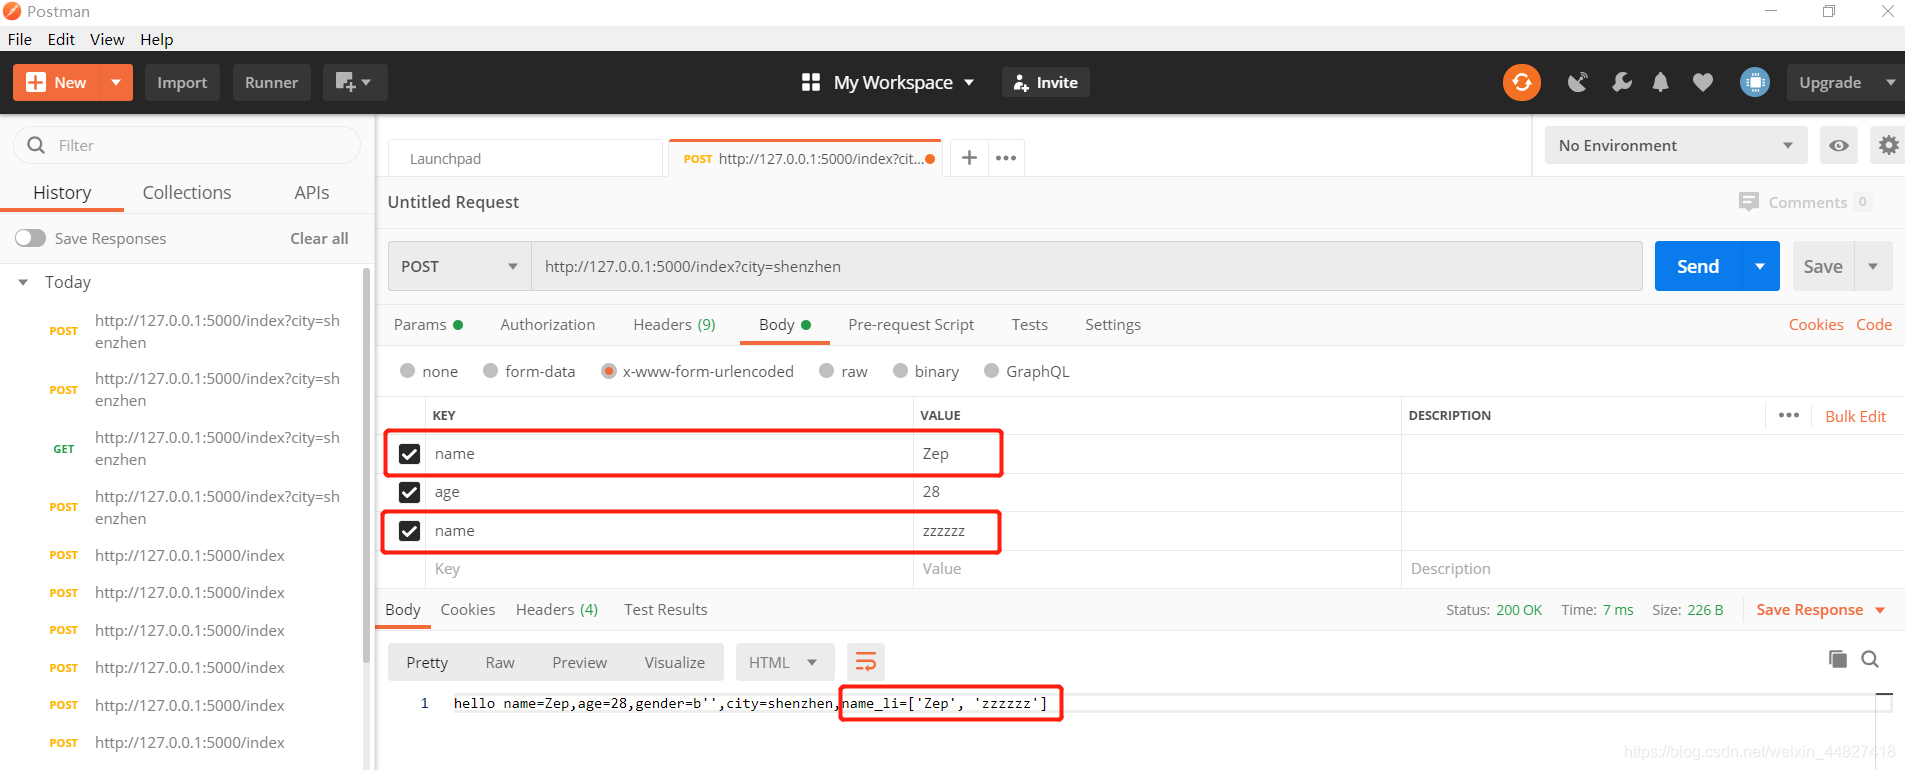The image size is (1905, 770).
Task: Open the Pre-request Script tab
Action: point(911,324)
